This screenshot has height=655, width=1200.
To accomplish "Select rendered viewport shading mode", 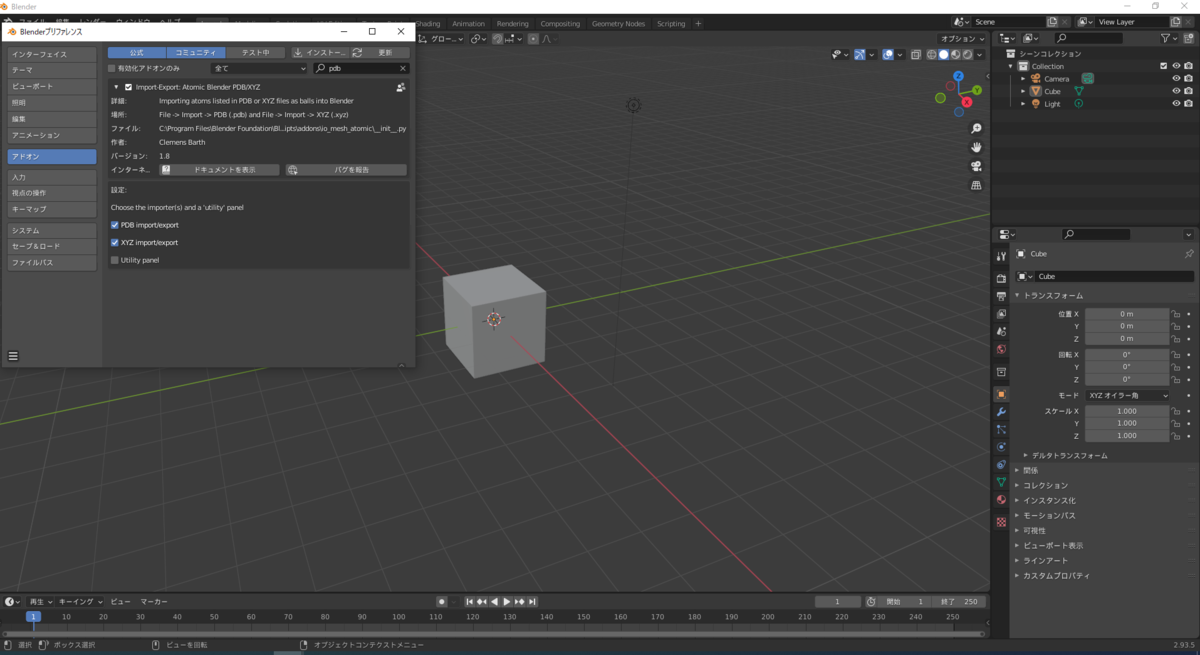I will click(967, 55).
